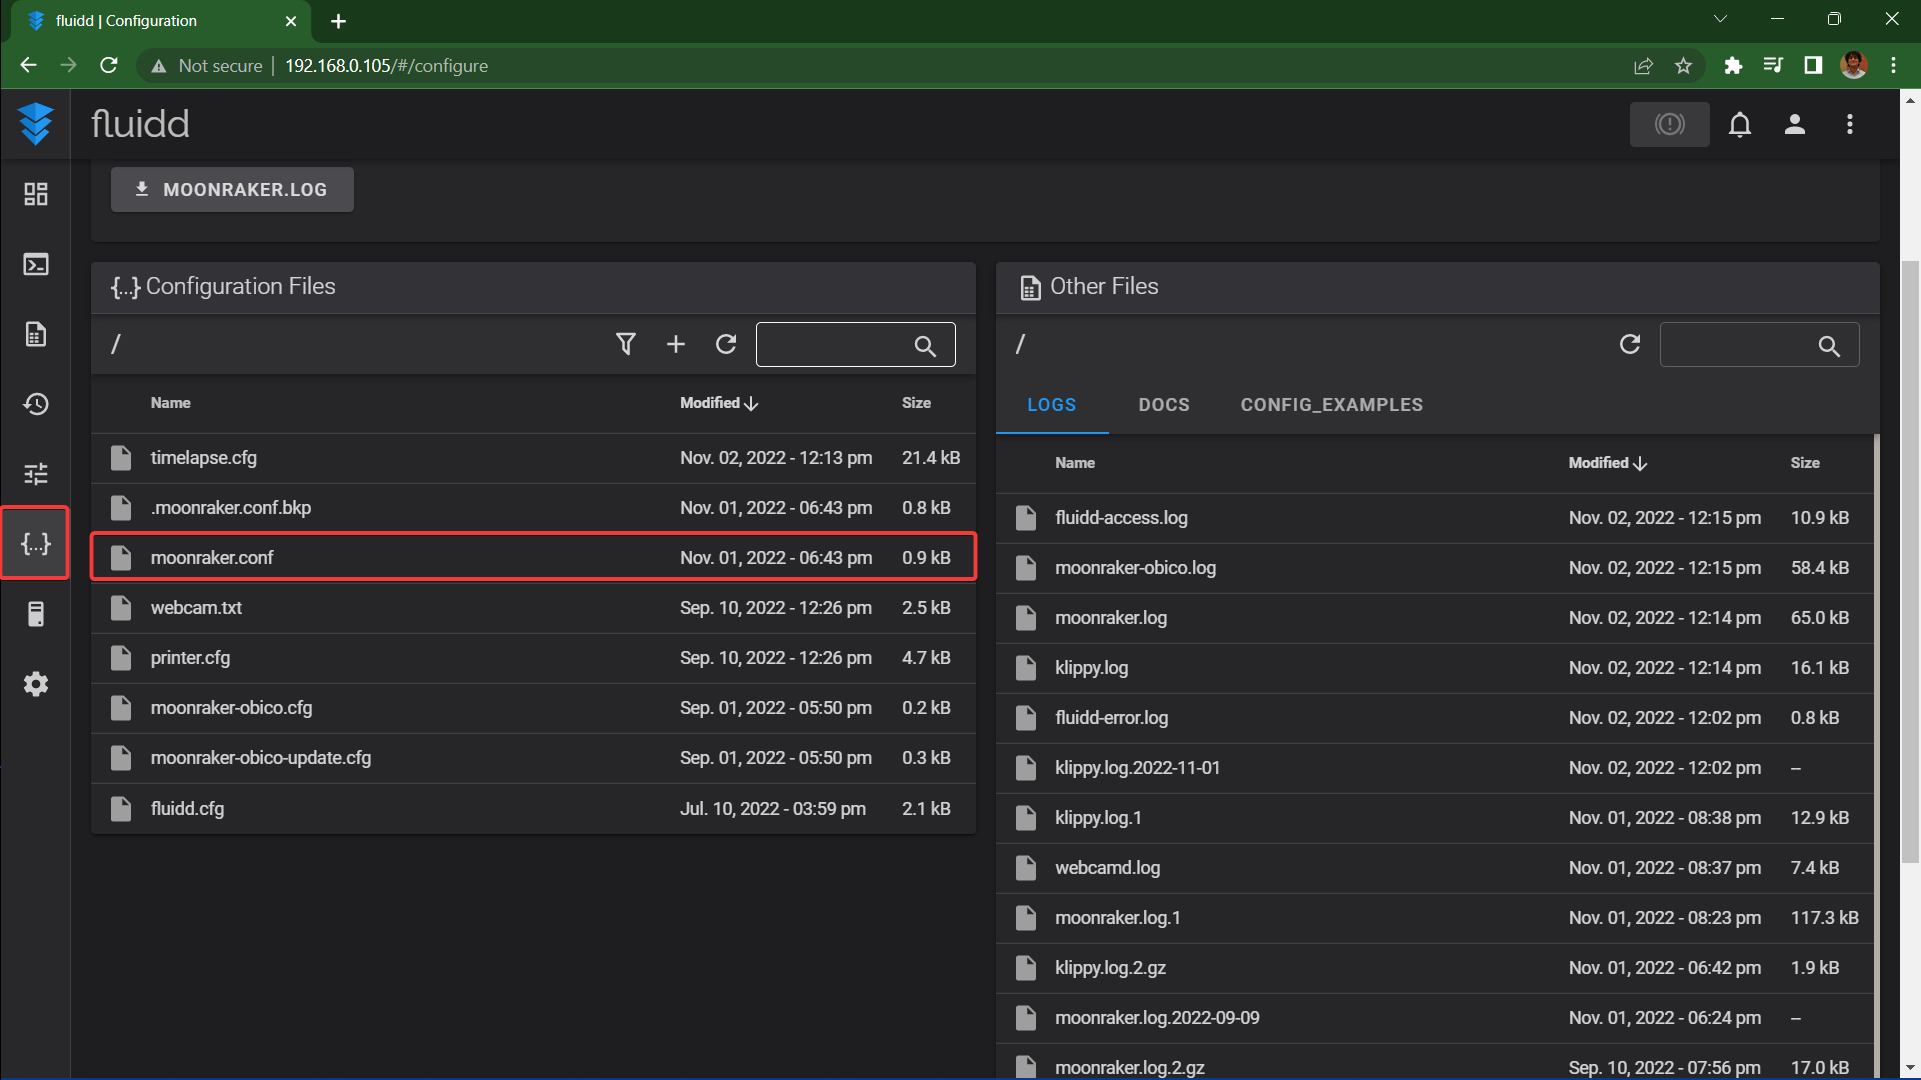Click Other Files search magnifier
The width and height of the screenshot is (1921, 1080).
point(1829,346)
